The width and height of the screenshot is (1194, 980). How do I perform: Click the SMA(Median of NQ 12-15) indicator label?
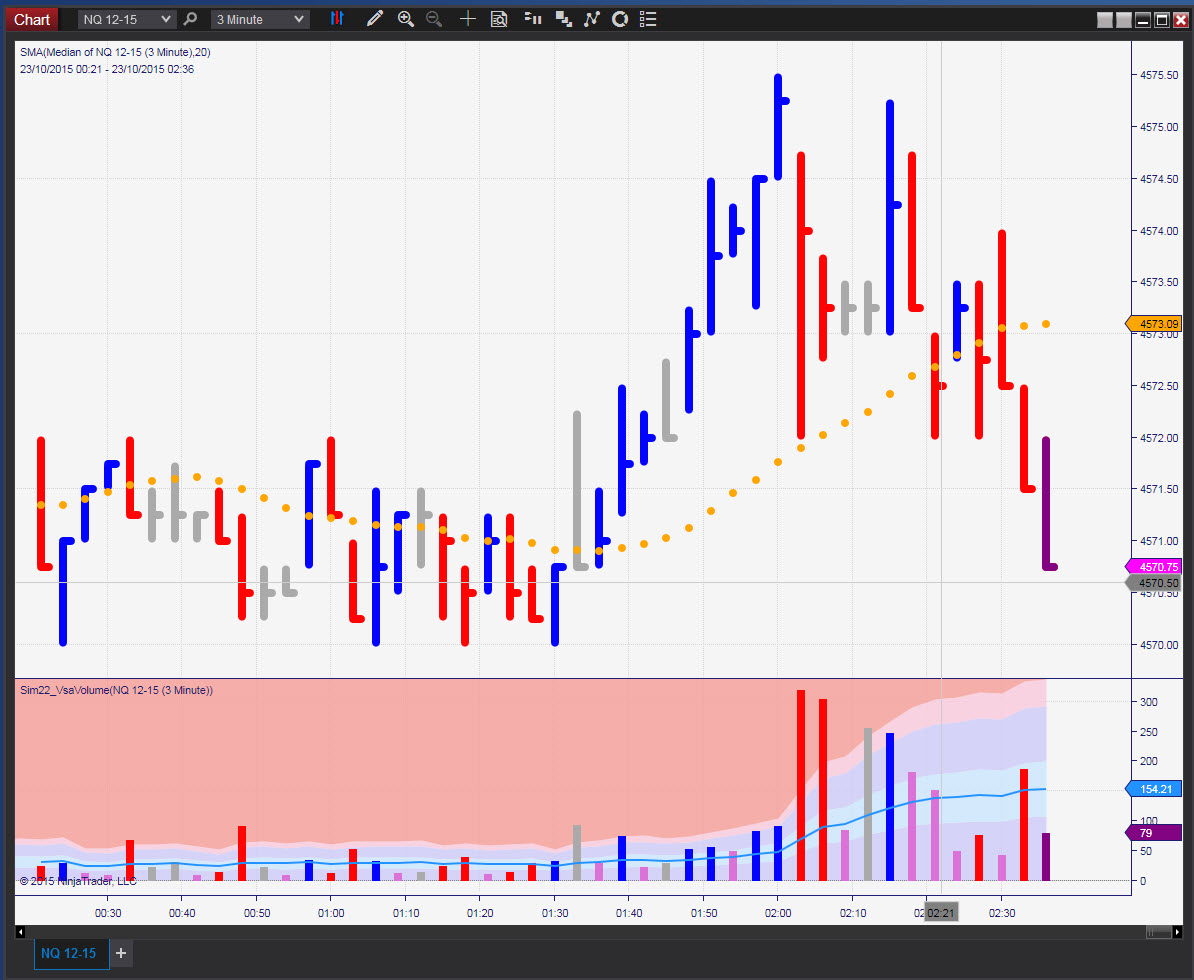(x=115, y=52)
